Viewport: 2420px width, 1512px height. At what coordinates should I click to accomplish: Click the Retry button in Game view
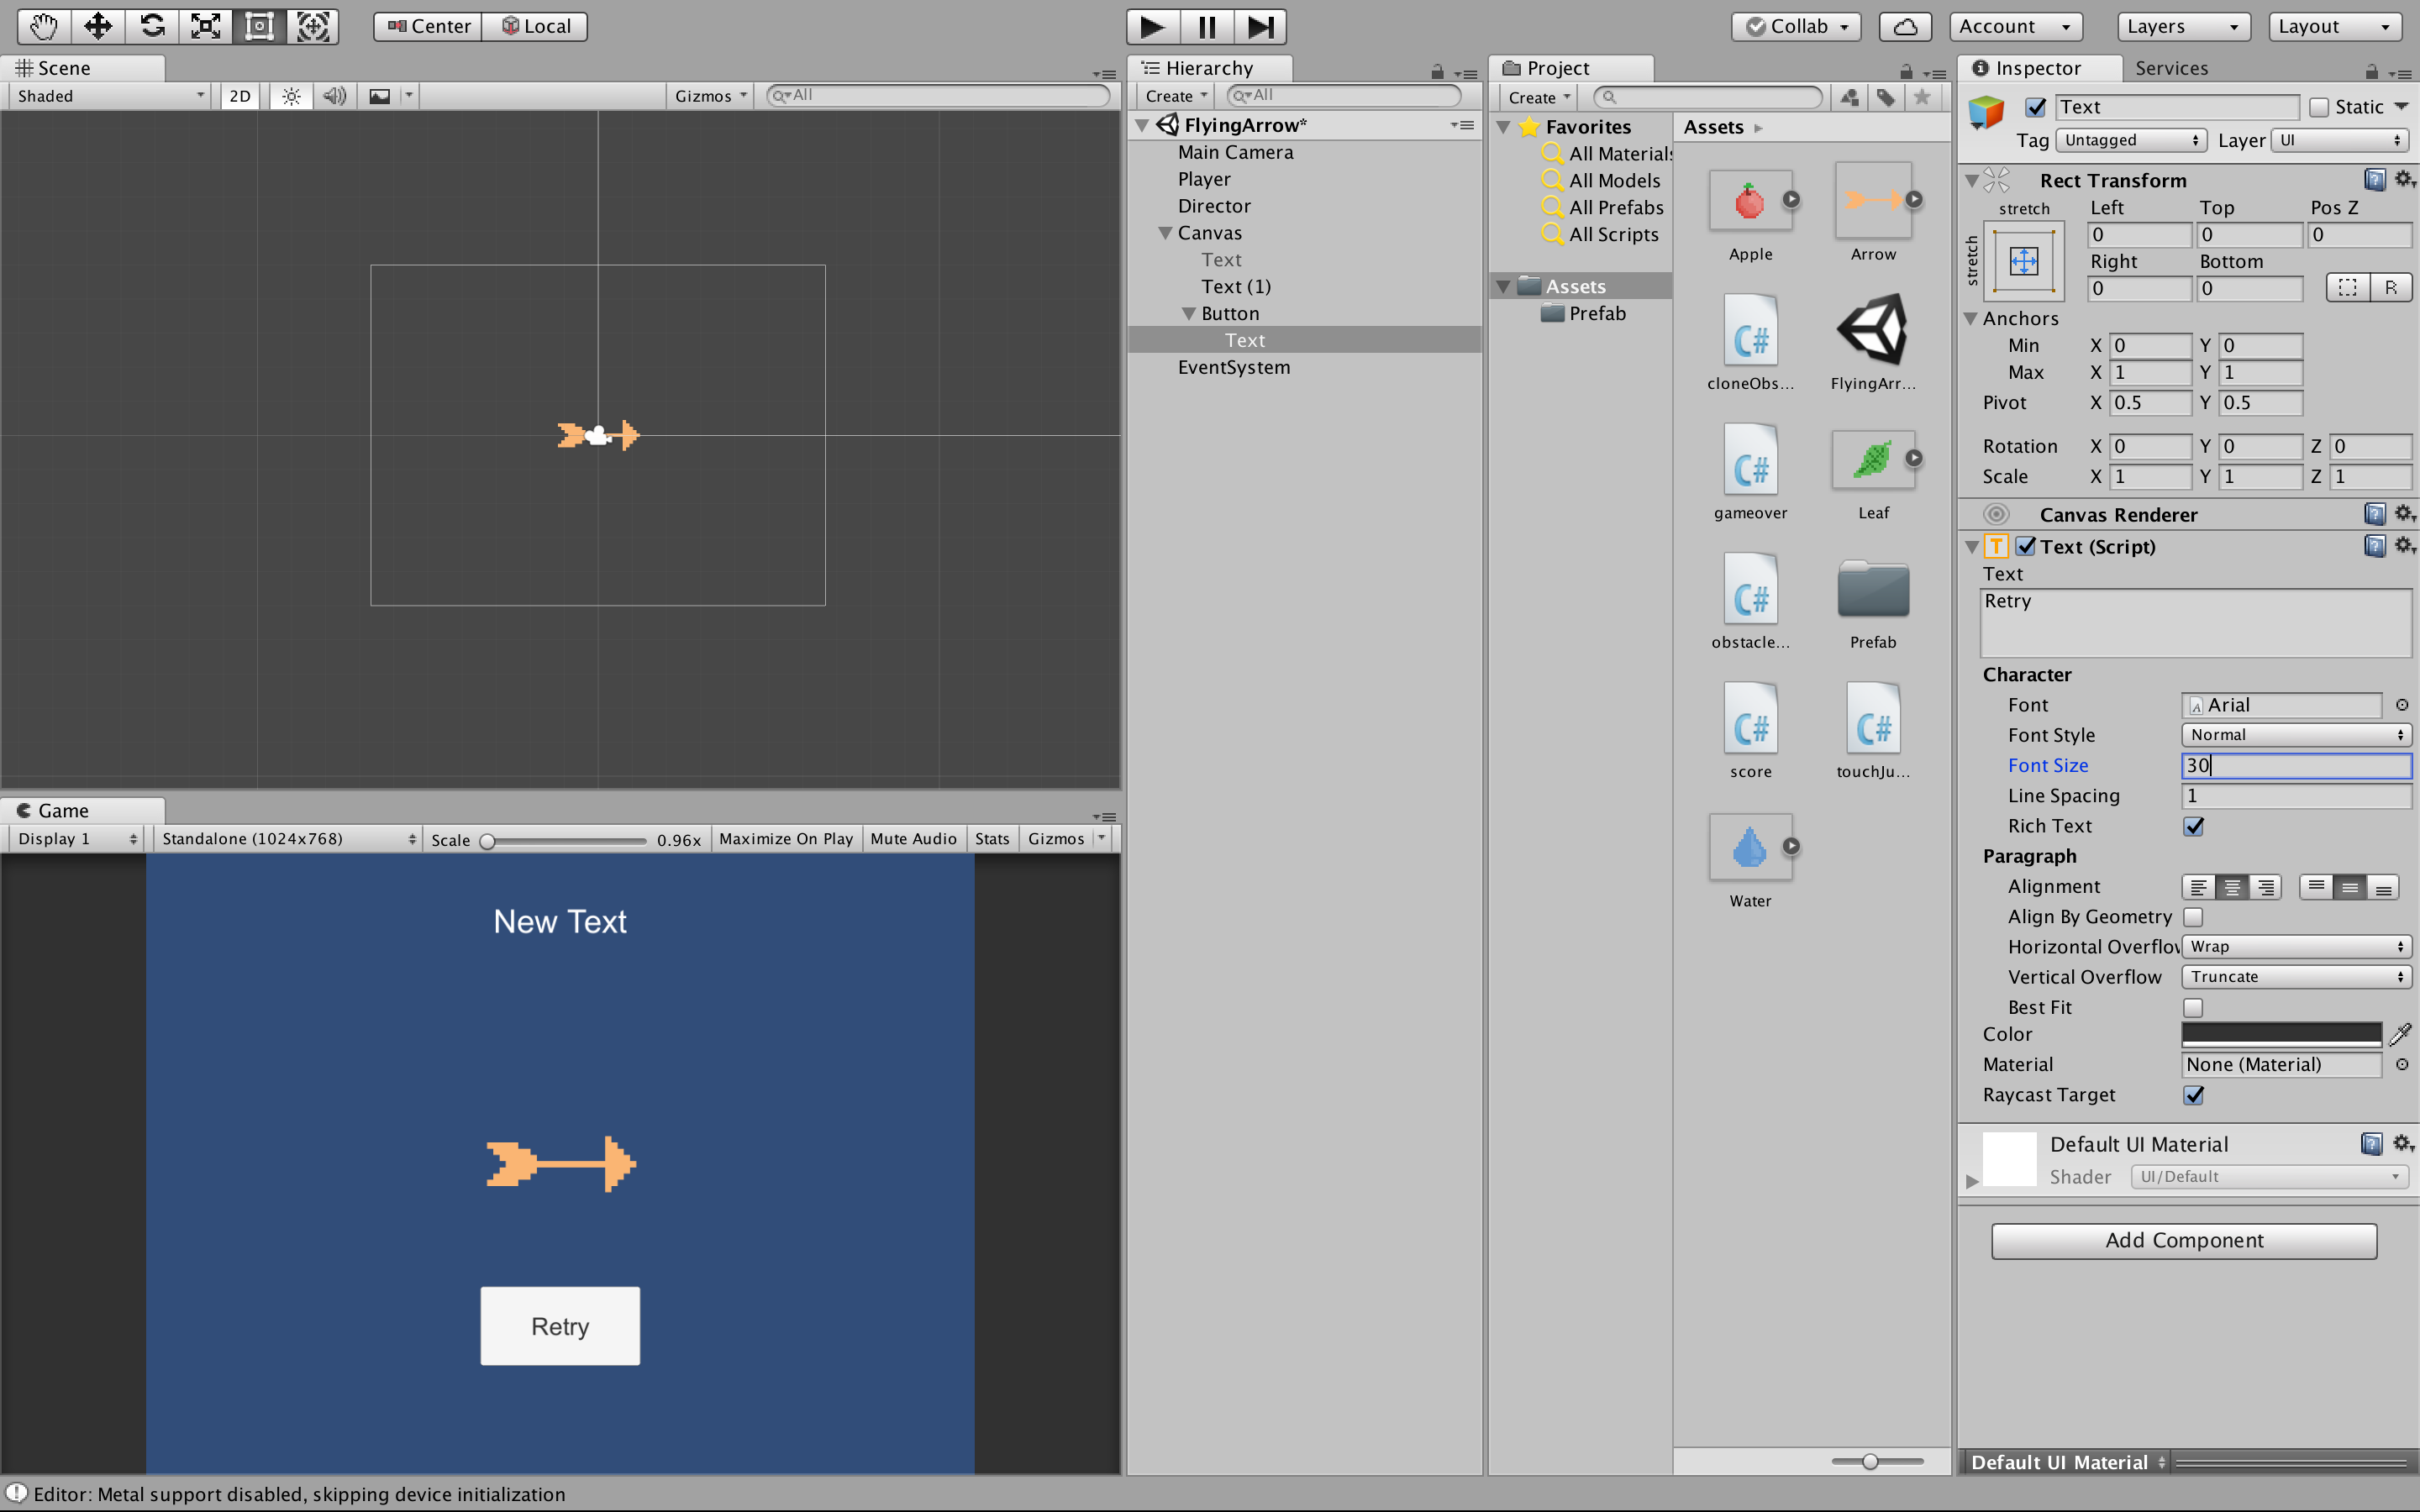pos(560,1326)
